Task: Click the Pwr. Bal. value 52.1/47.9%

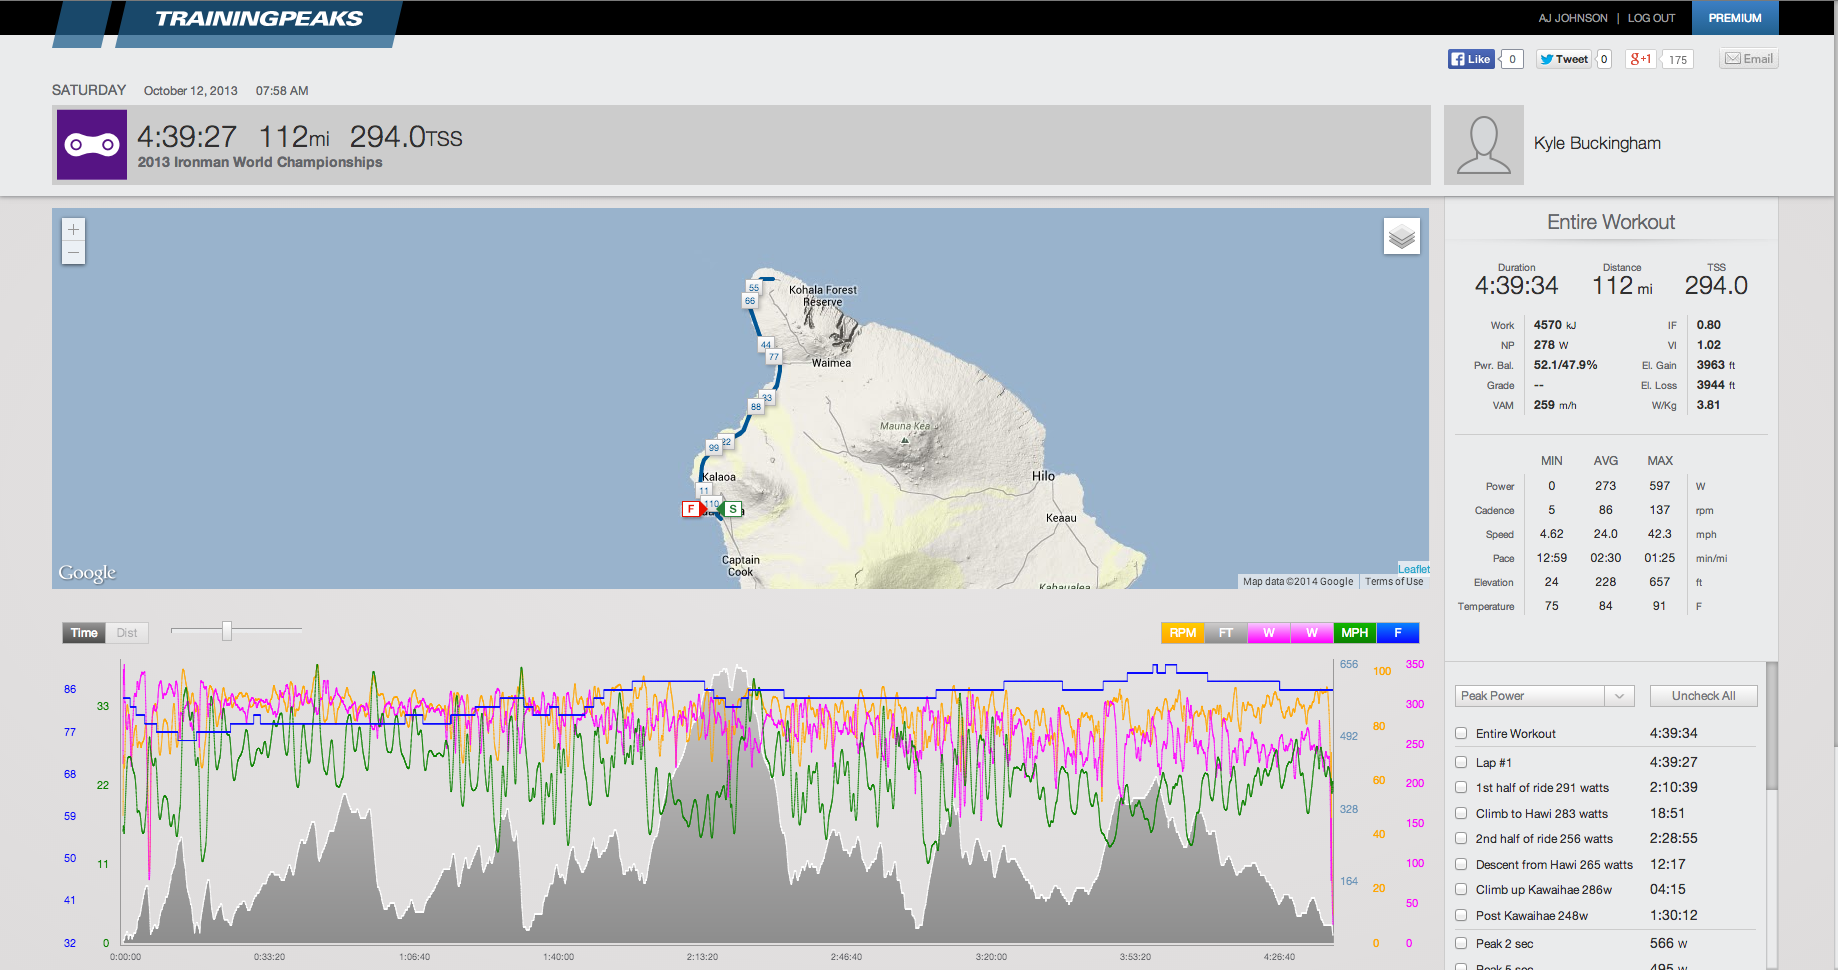Action: 1566,365
